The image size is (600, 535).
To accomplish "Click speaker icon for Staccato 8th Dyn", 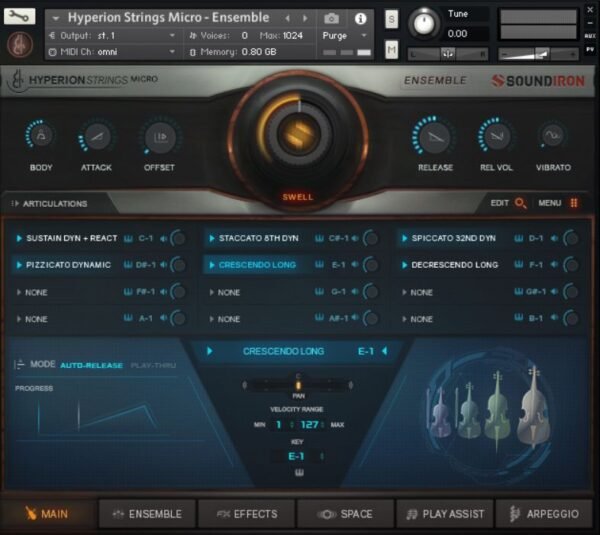I will tap(355, 238).
